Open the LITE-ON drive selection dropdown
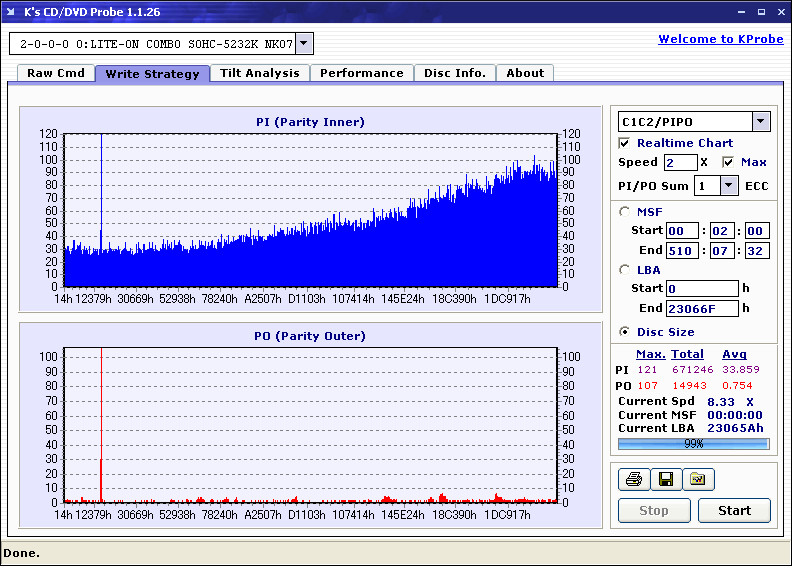792x566 pixels. 305,43
